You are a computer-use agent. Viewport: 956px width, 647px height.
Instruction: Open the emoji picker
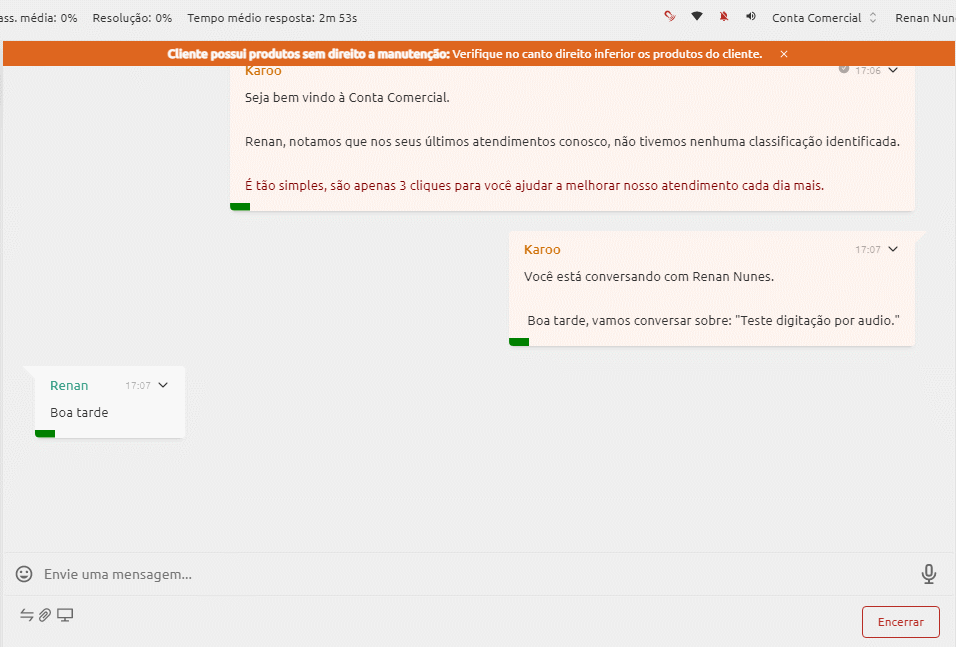pyautogui.click(x=24, y=574)
